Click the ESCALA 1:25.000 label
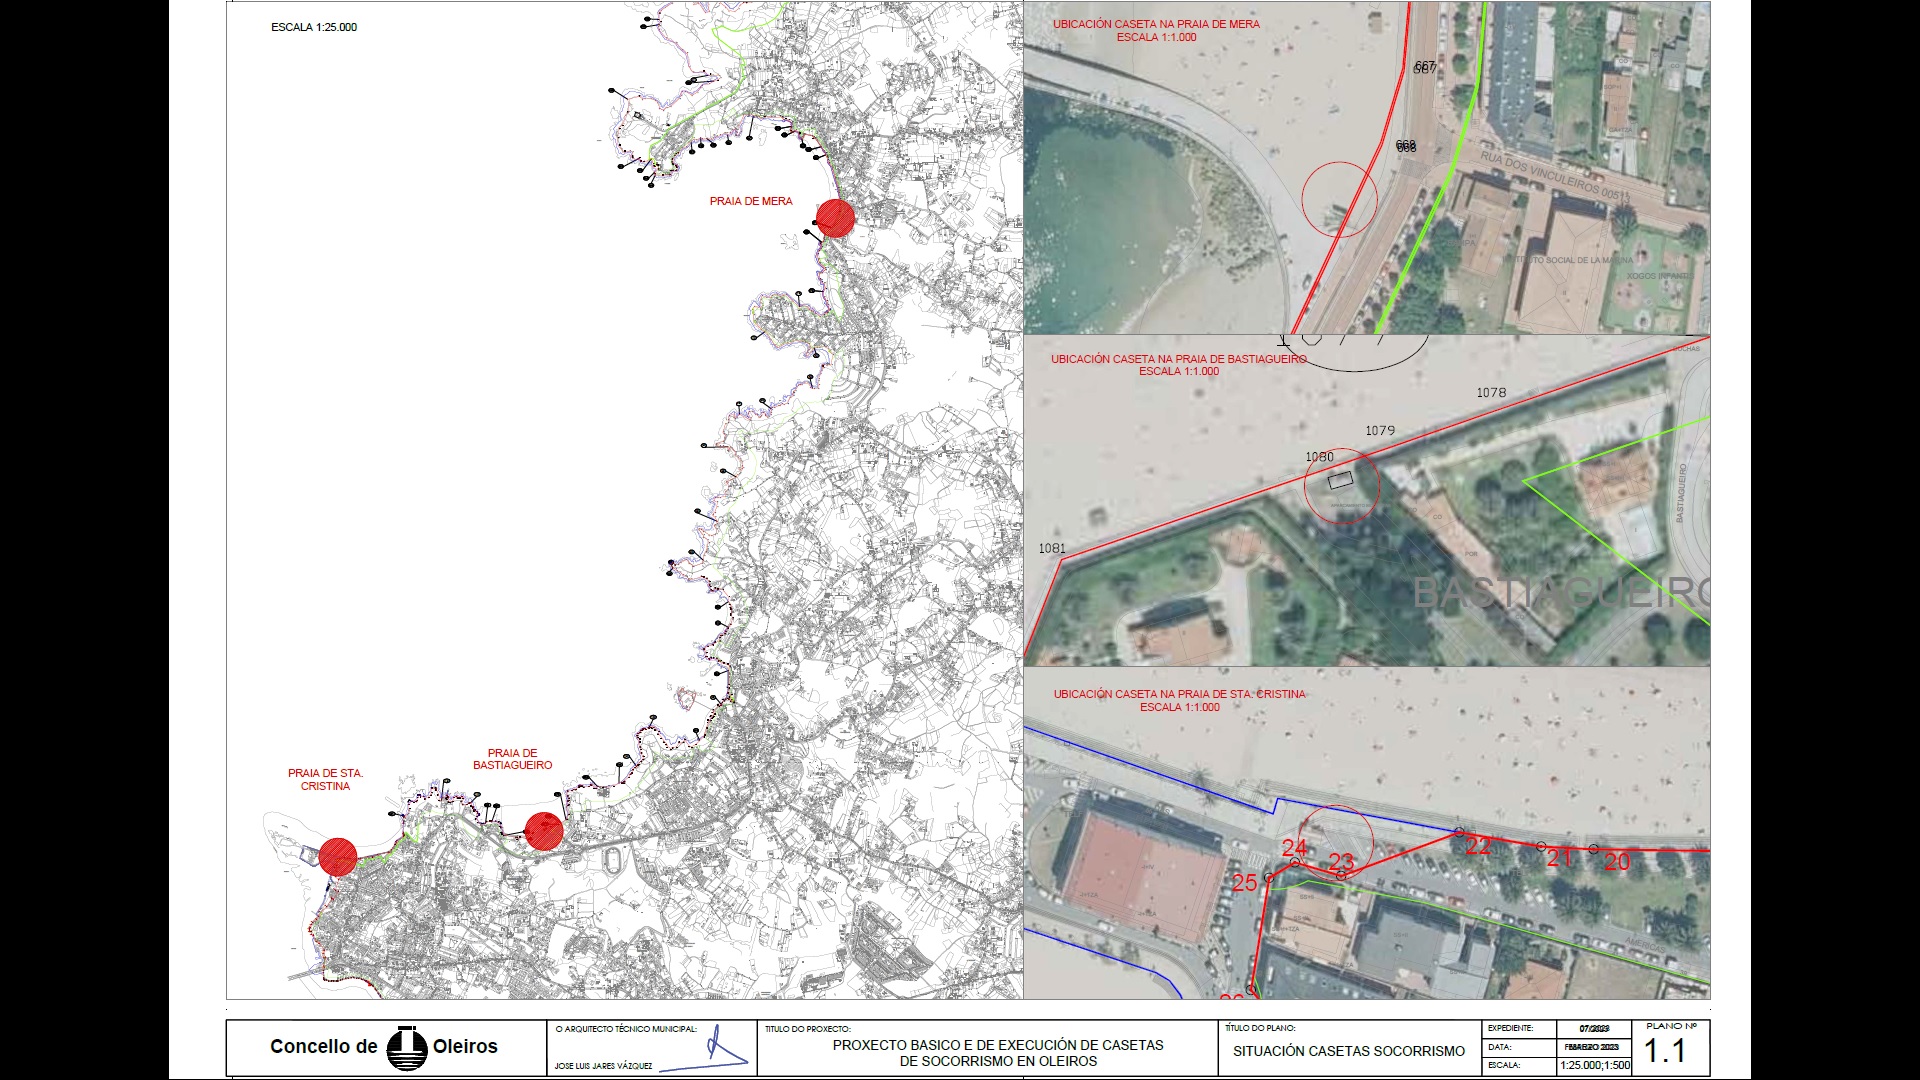The image size is (1920, 1080). (x=314, y=27)
